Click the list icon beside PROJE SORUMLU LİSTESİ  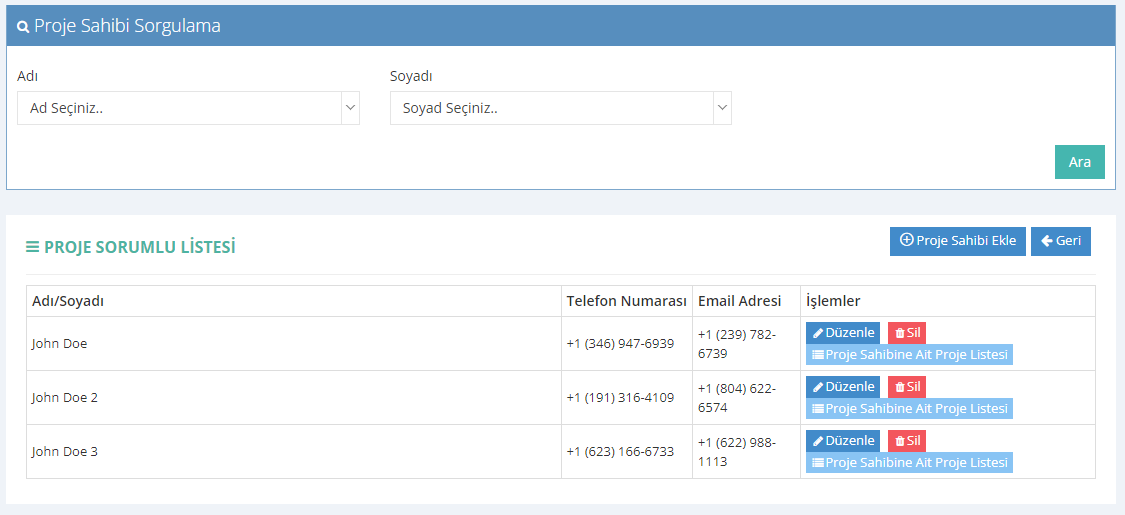pyautogui.click(x=32, y=247)
